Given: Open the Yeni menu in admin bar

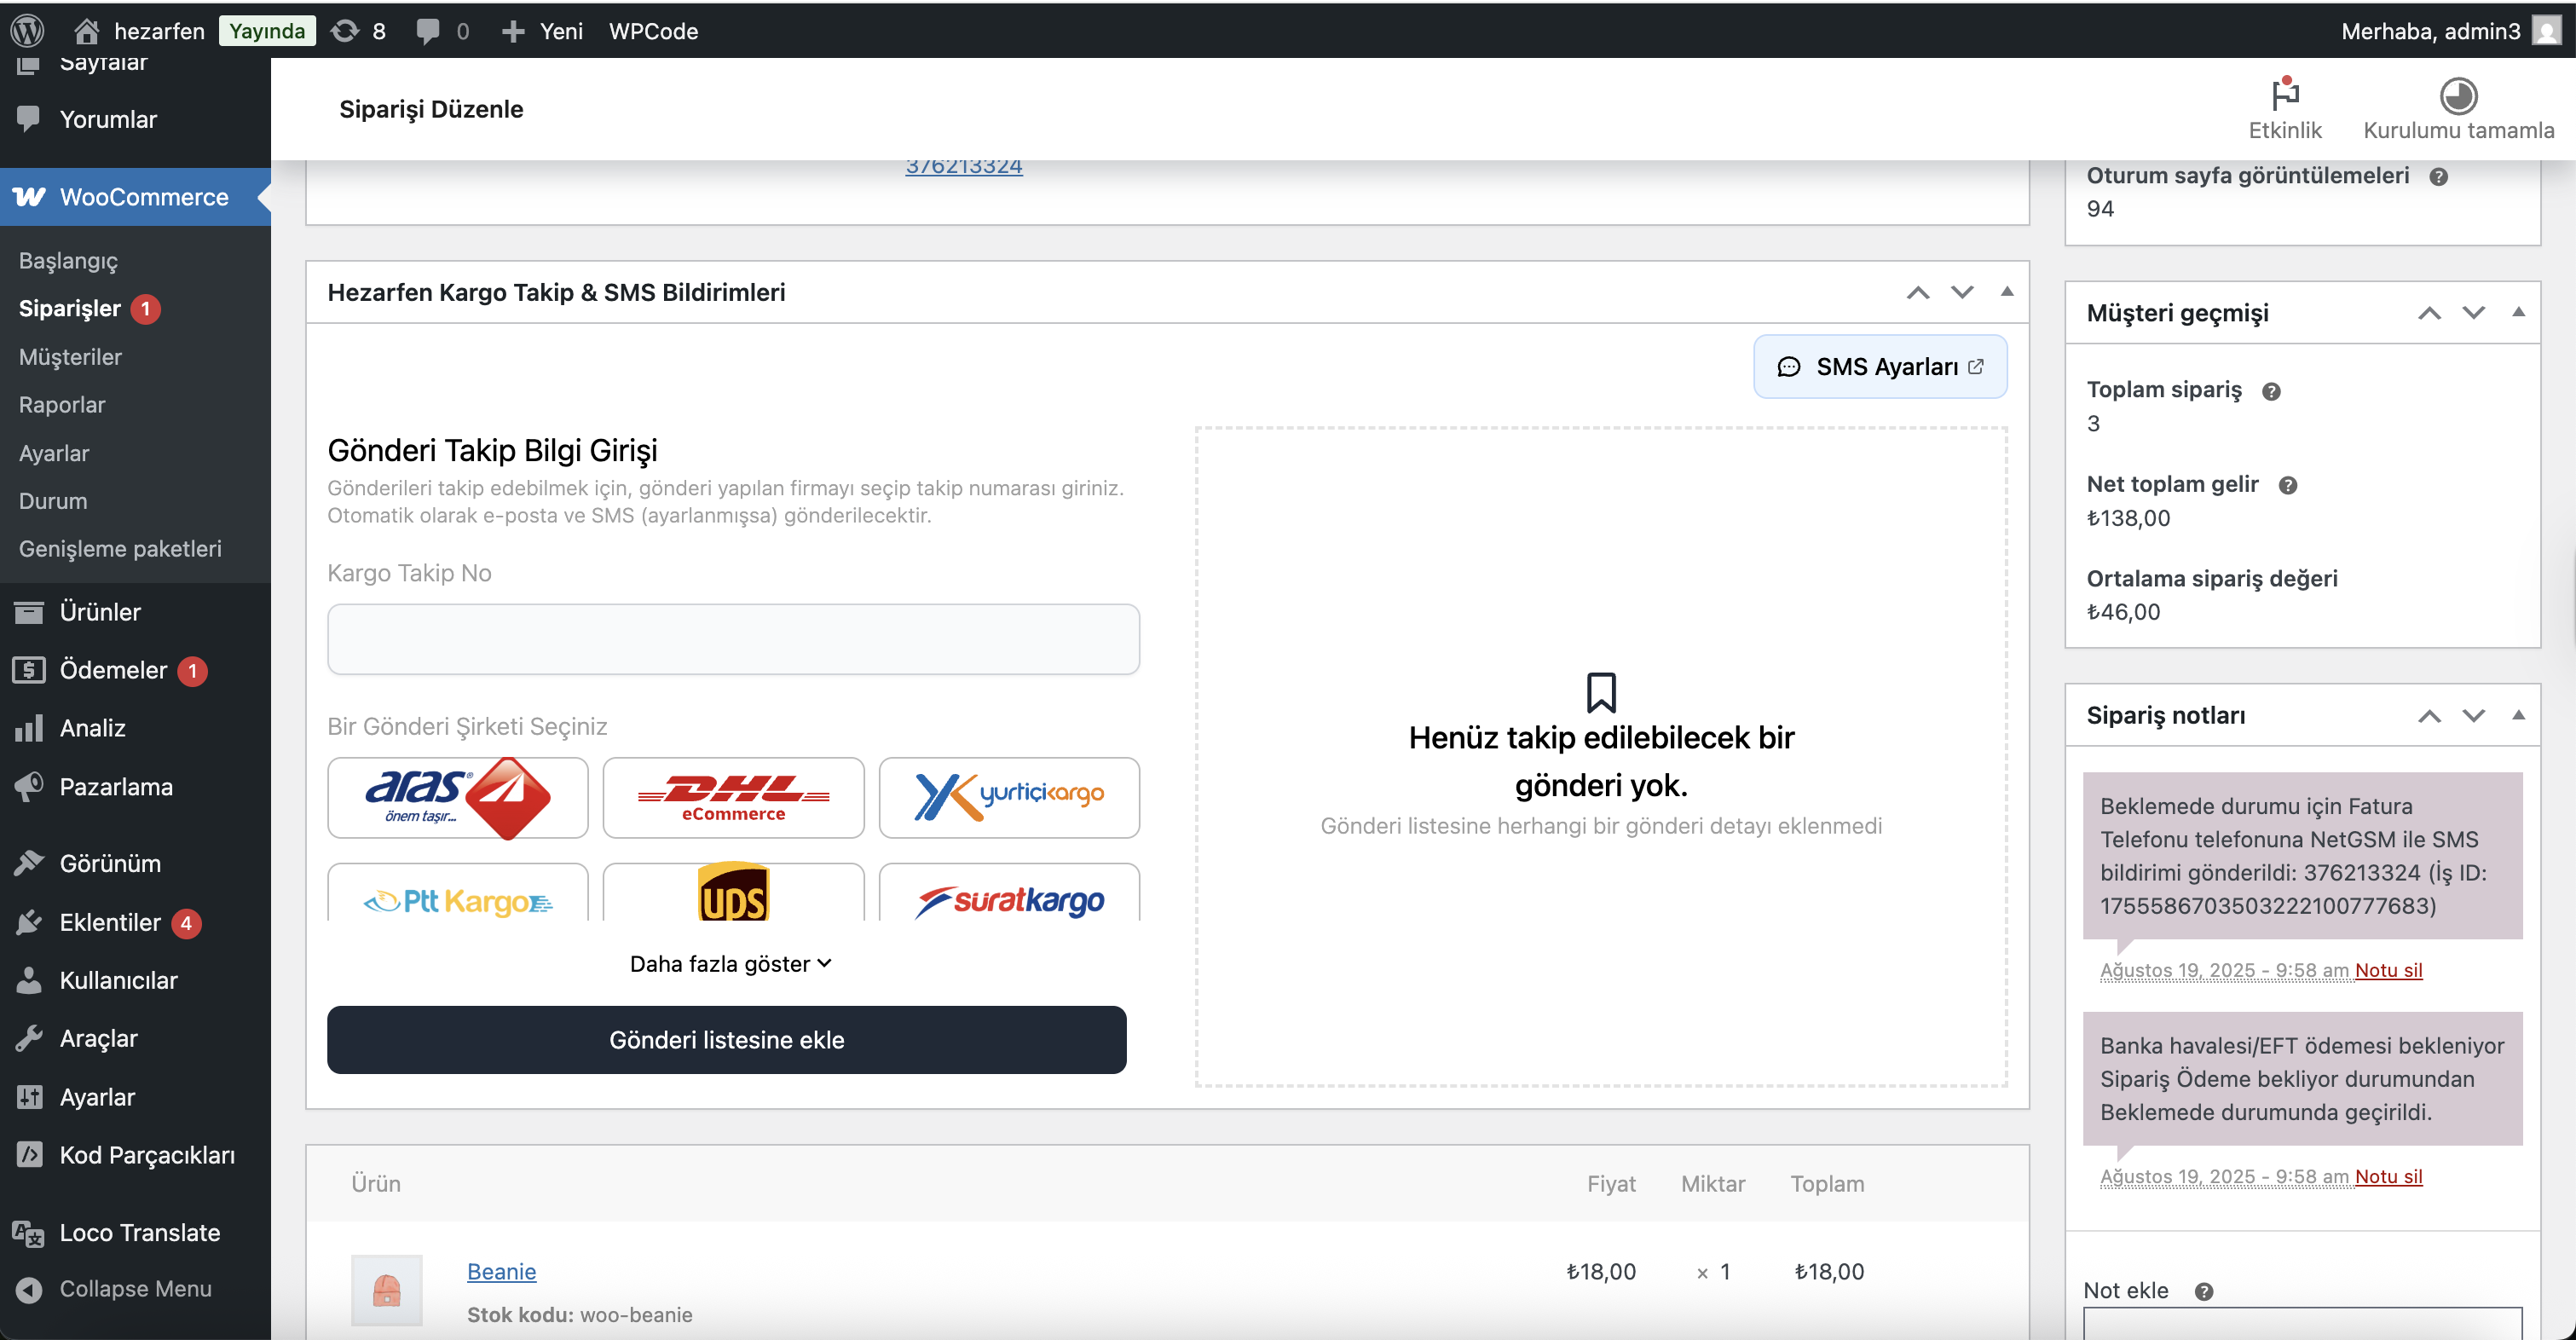Looking at the screenshot, I should (541, 30).
